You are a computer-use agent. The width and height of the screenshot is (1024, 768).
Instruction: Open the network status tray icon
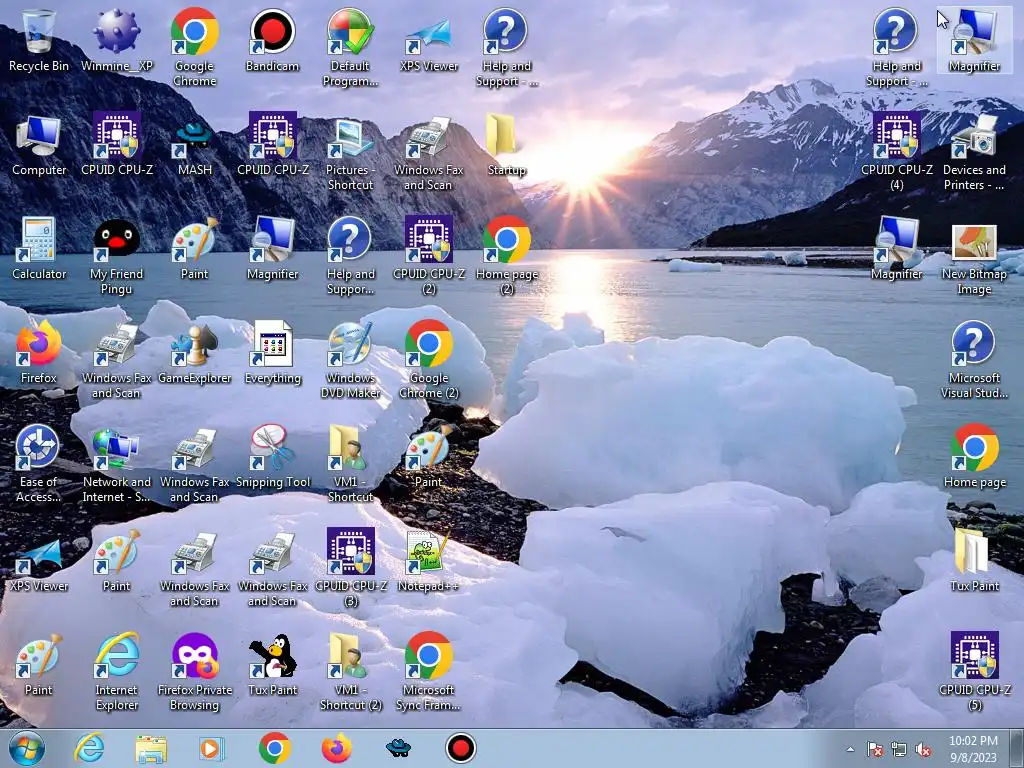point(899,749)
